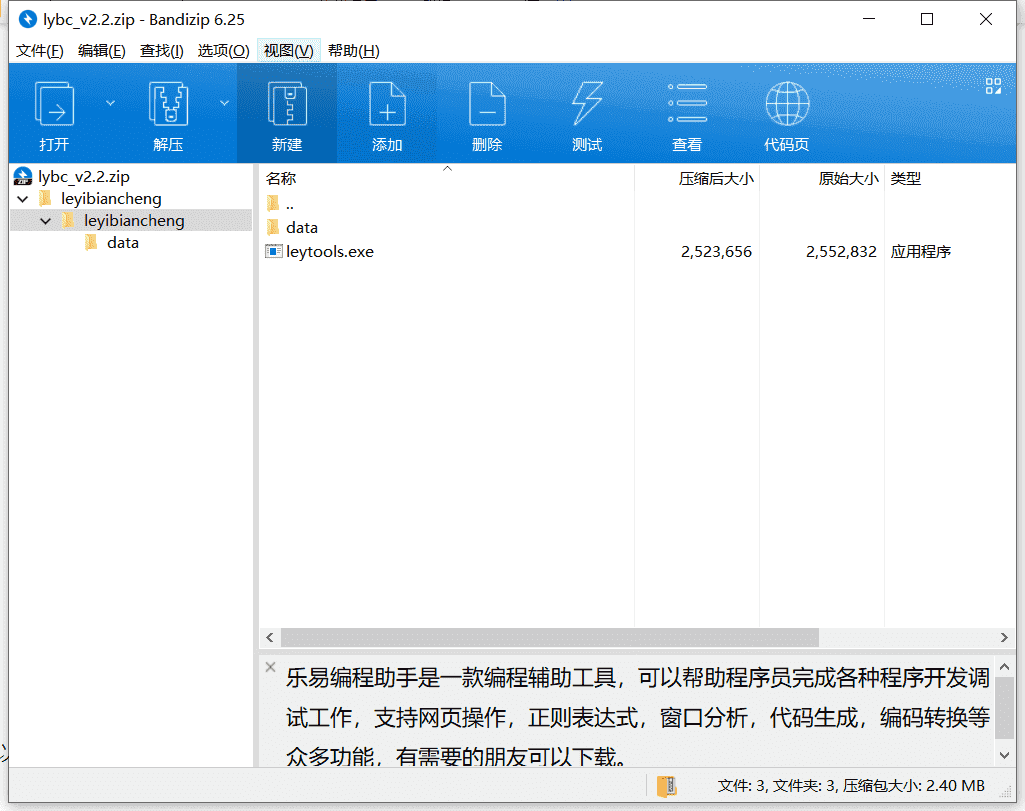Collapse the top-level leyibiancheng tree node
The height and width of the screenshot is (811, 1025).
[23, 199]
